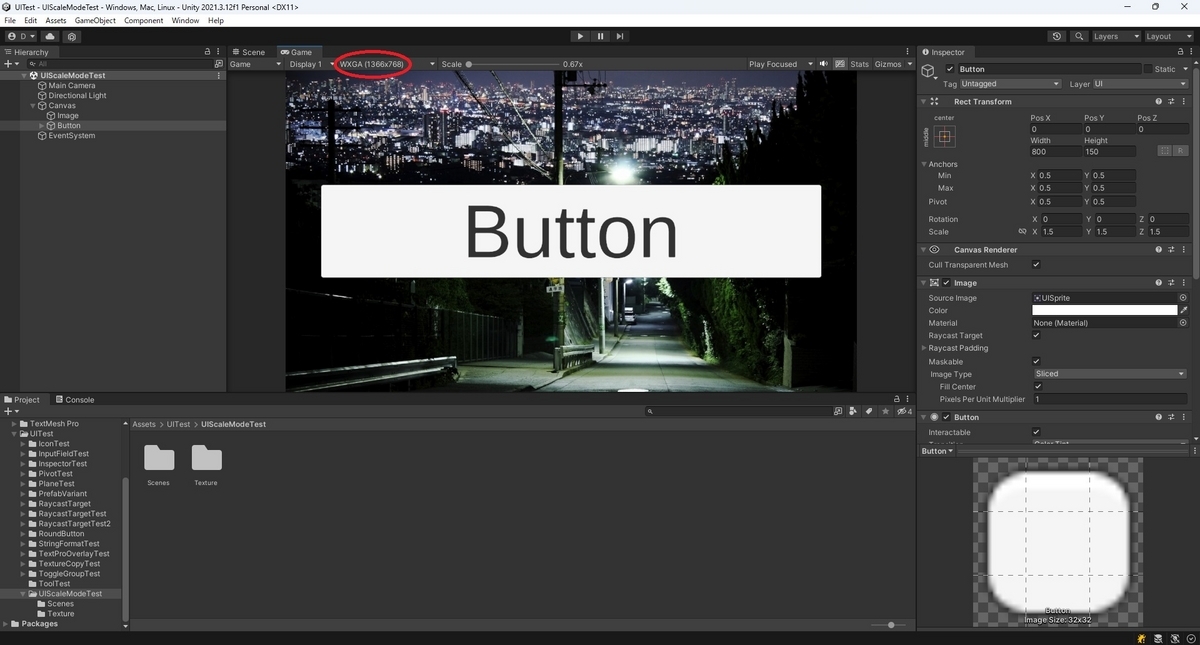
Task: Open the Assets menu
Action: (56, 20)
